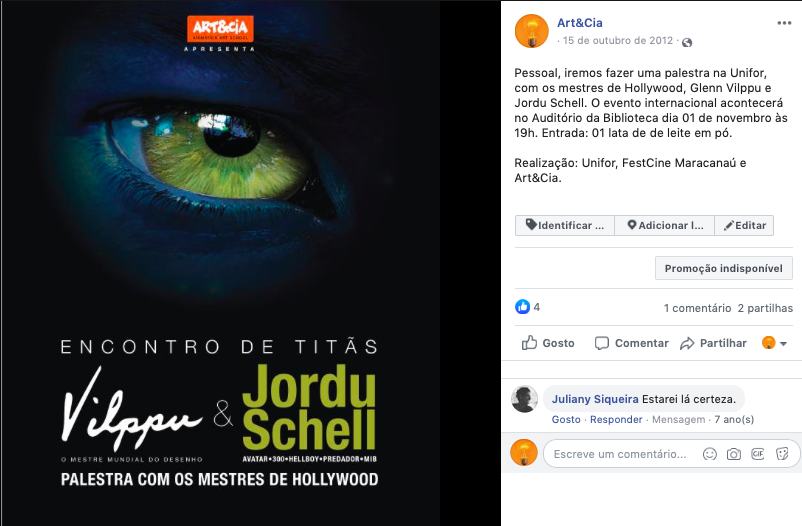Click Identificar tag photo button

pos(565,226)
